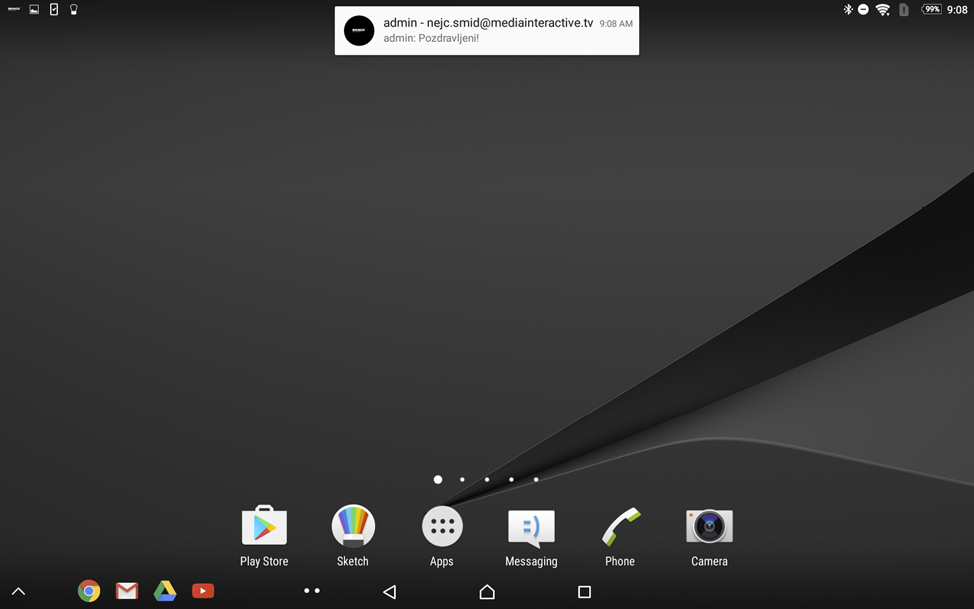Tap the leftmost small logo notification icon
This screenshot has height=609, width=974.
14,9
